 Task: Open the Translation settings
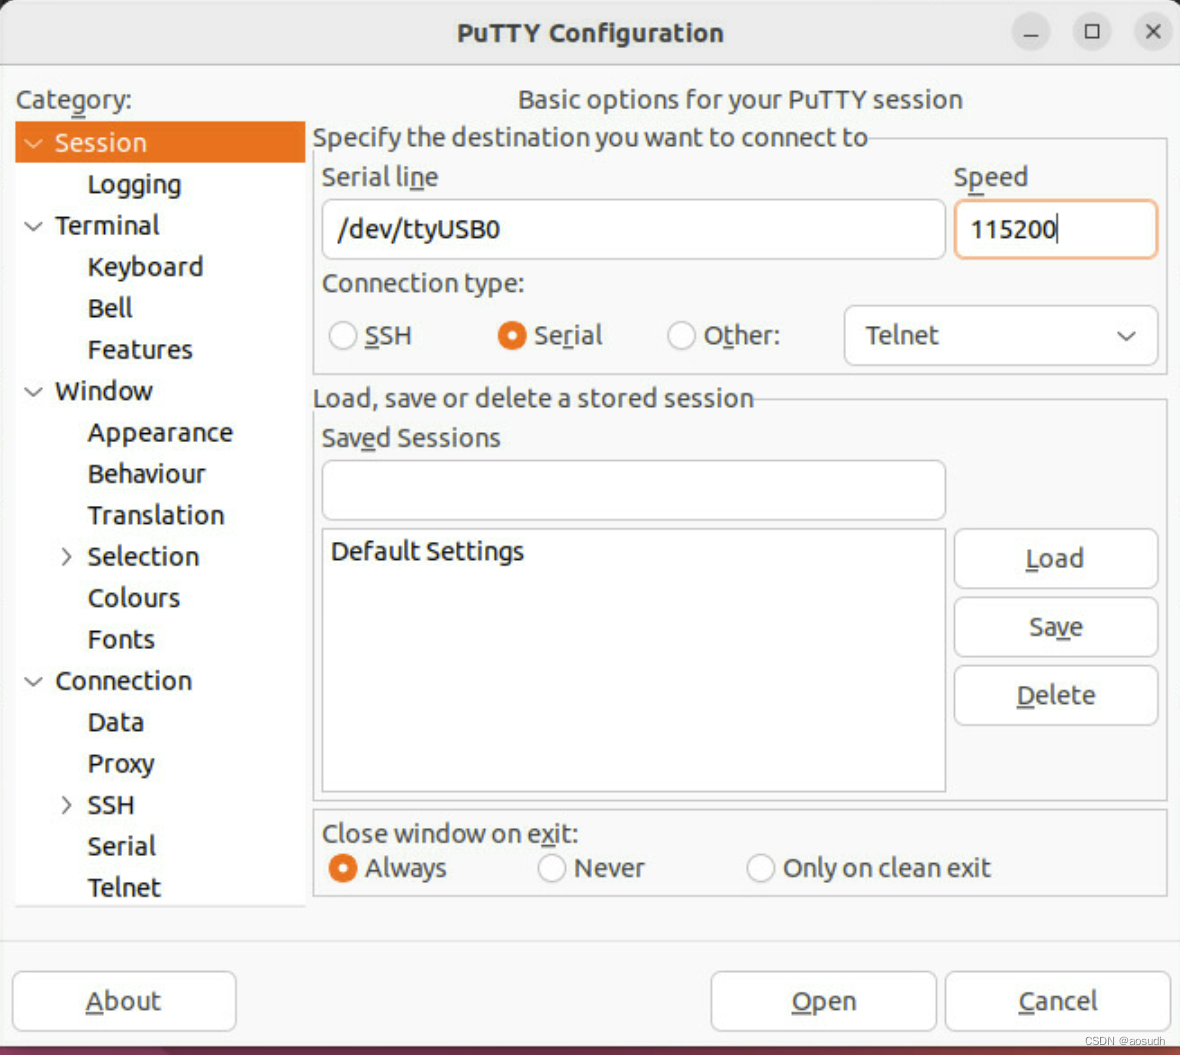coord(156,515)
